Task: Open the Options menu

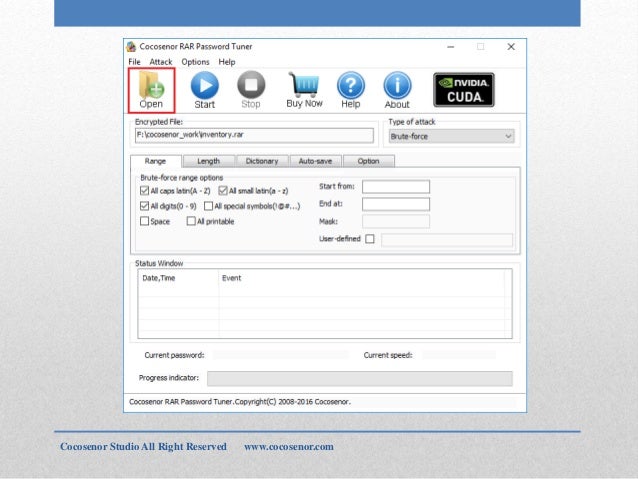Action: pyautogui.click(x=195, y=62)
